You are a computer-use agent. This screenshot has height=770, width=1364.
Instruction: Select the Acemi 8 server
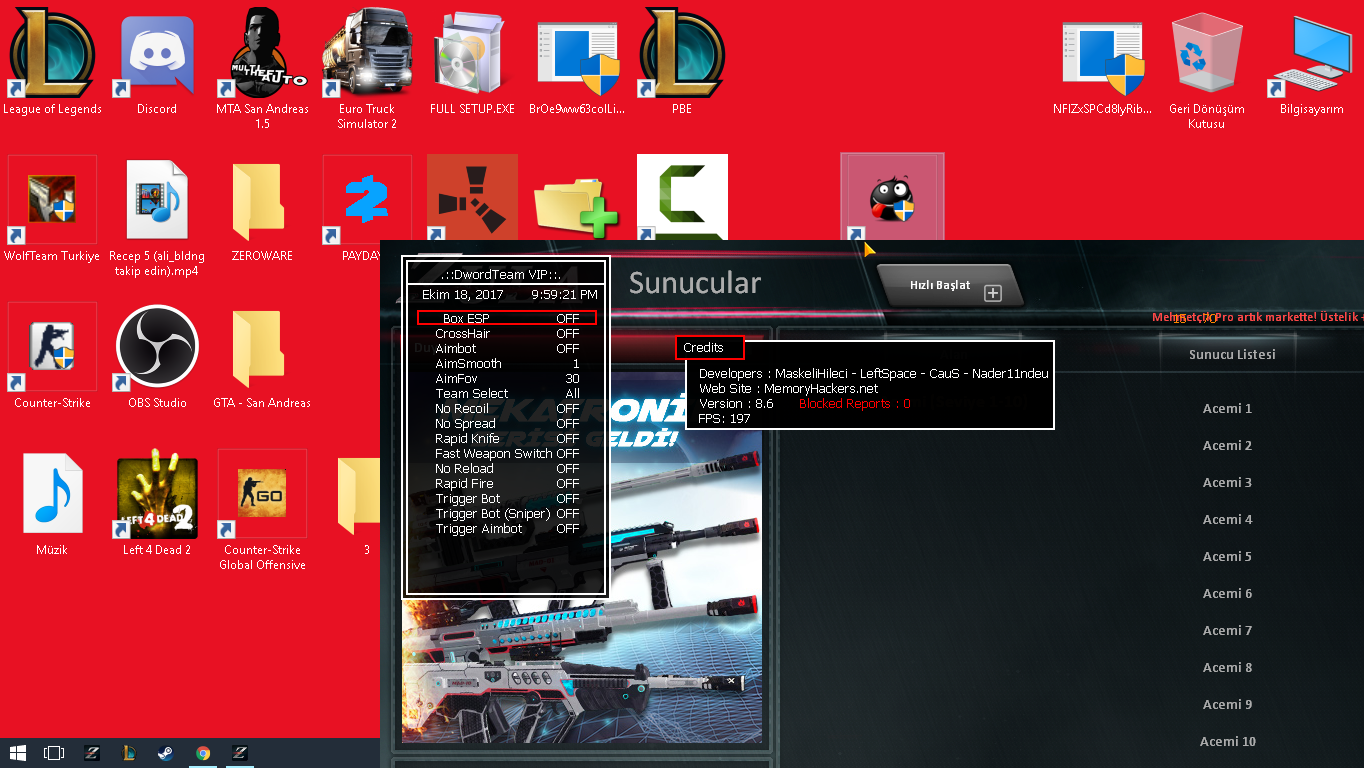click(1227, 667)
